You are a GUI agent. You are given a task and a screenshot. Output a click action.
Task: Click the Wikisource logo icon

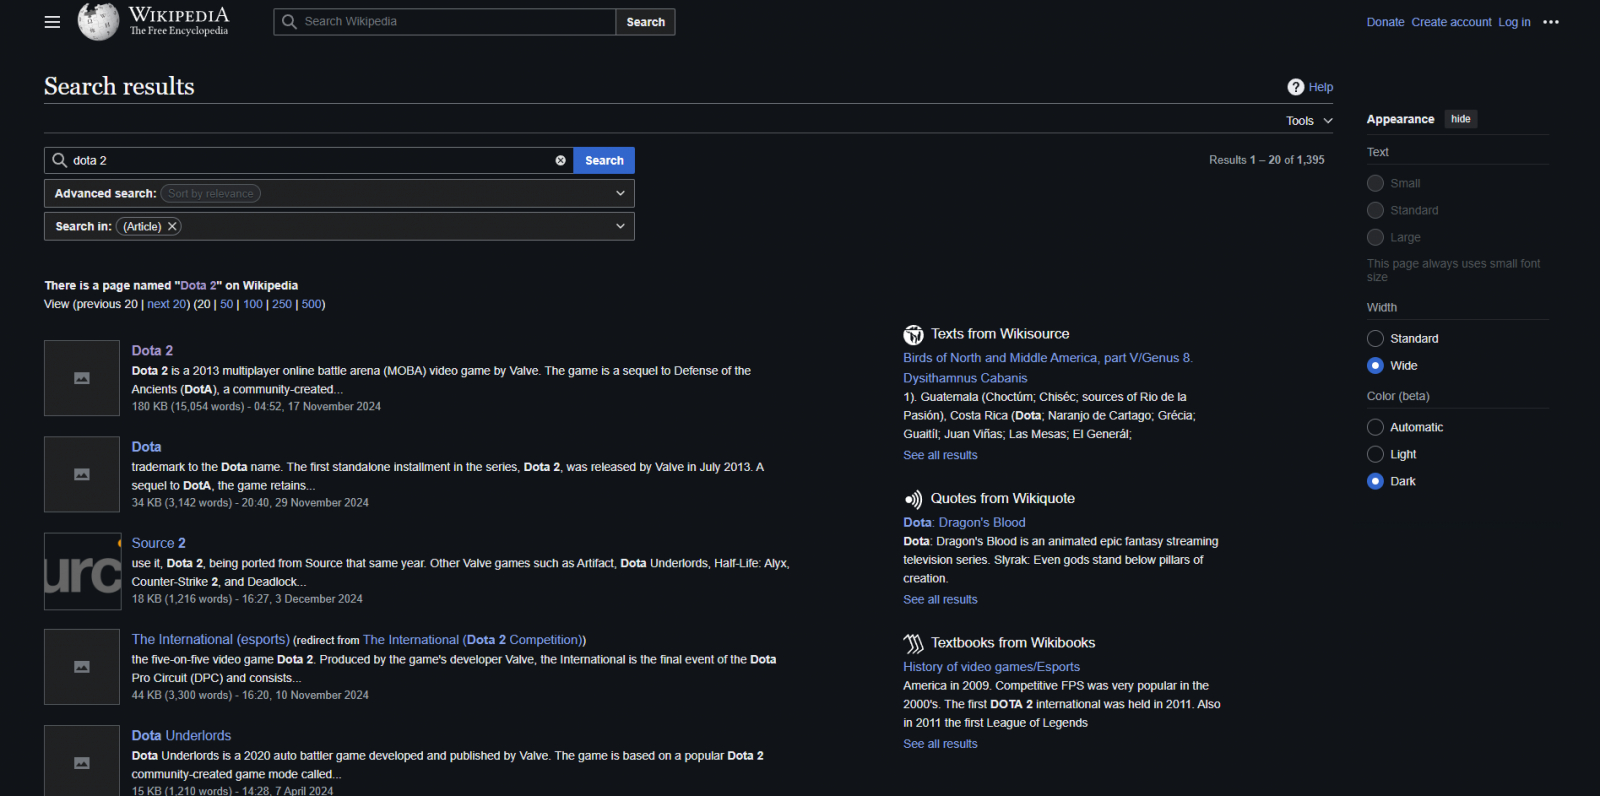913,335
